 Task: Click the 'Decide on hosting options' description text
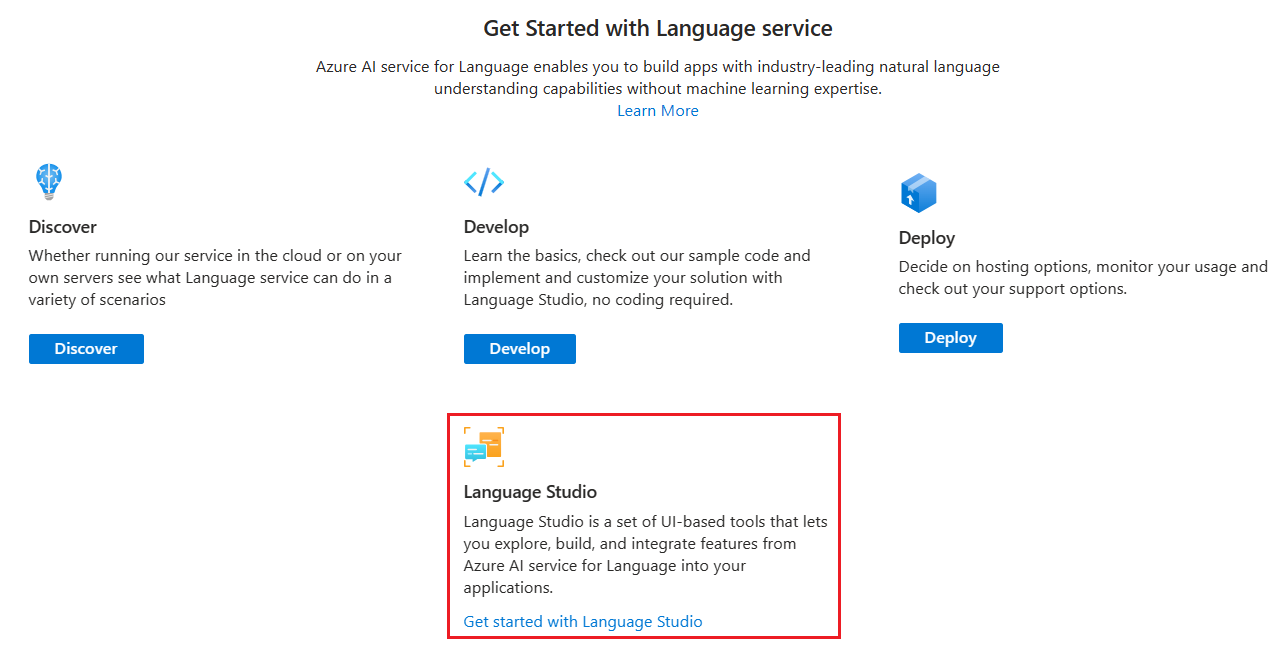[1083, 278]
